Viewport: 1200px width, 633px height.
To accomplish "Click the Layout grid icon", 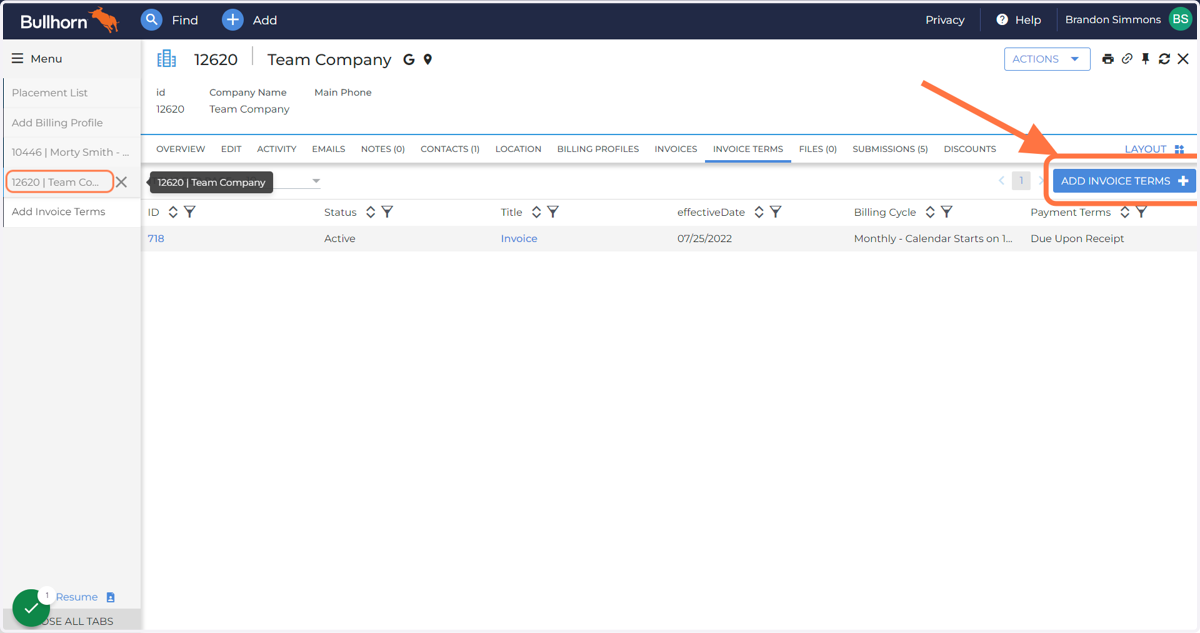I will tap(1179, 149).
